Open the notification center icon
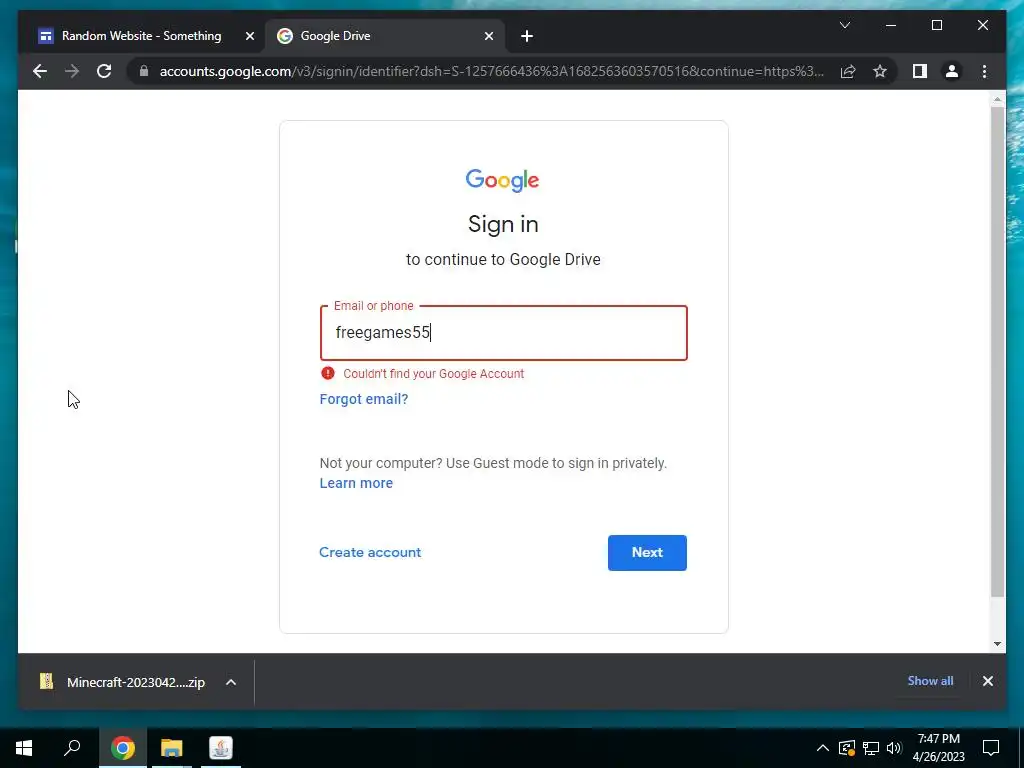Screen dimensions: 1024x768 tap(991, 748)
